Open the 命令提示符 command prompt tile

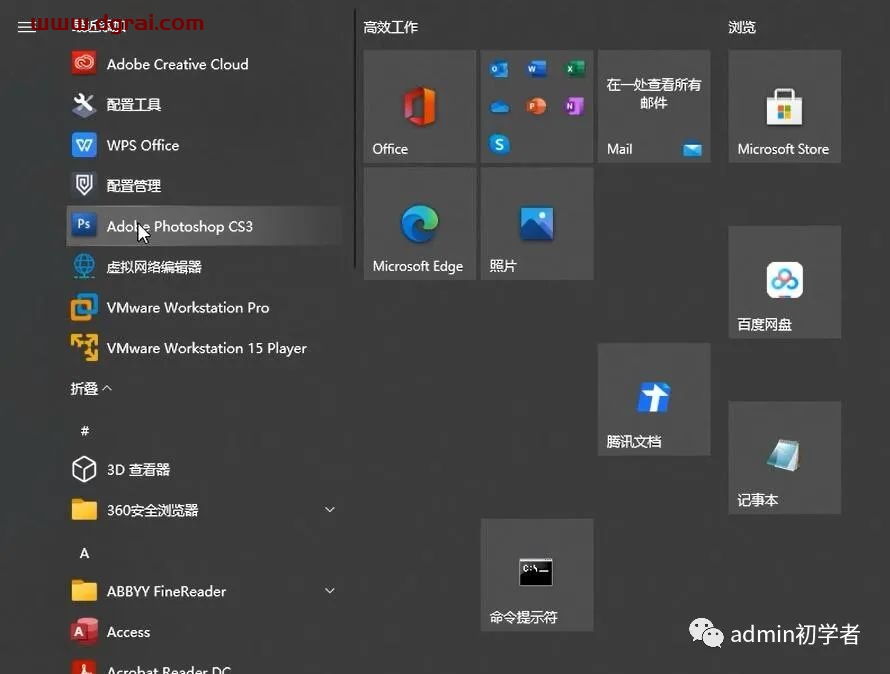[537, 575]
